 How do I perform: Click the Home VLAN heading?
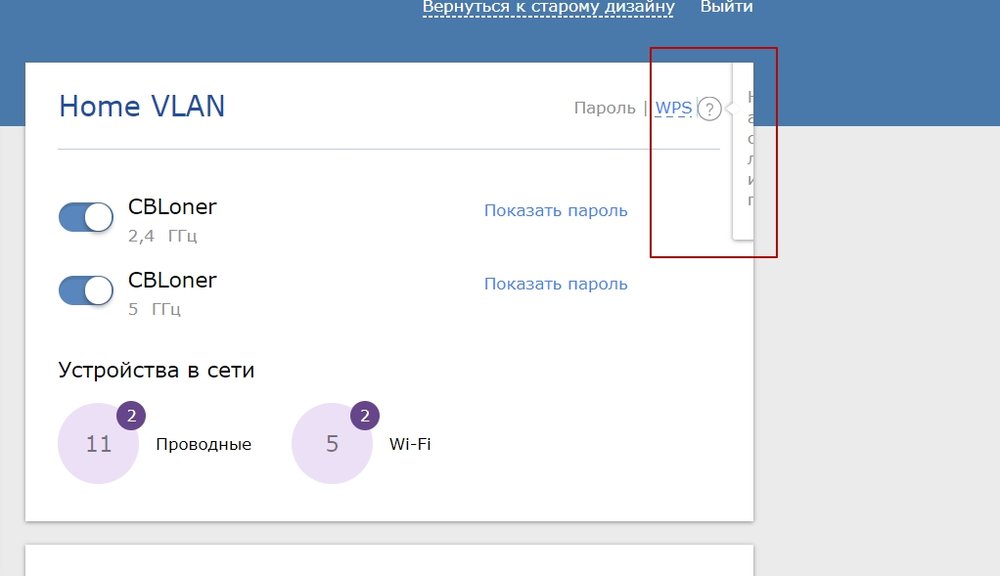click(x=142, y=106)
